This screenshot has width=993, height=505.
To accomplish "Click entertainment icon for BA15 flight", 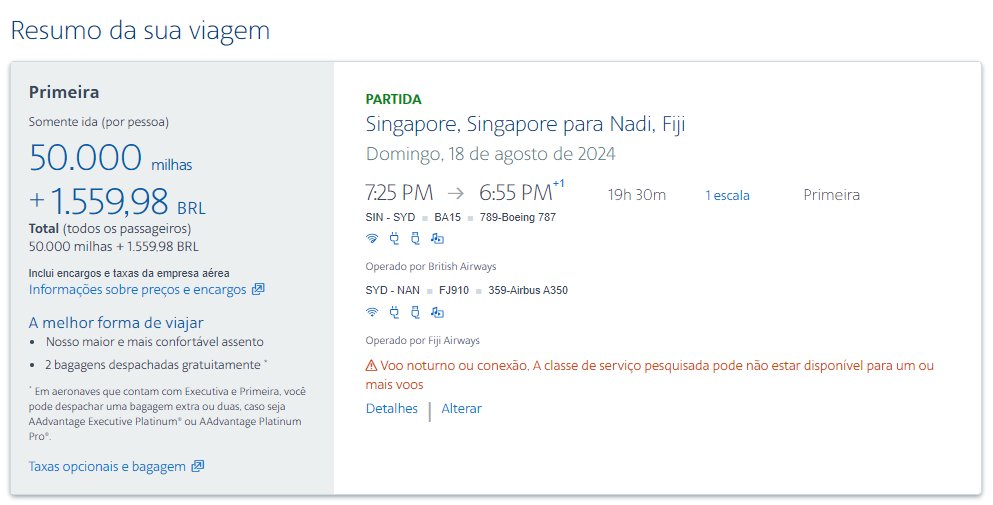I will 437,238.
